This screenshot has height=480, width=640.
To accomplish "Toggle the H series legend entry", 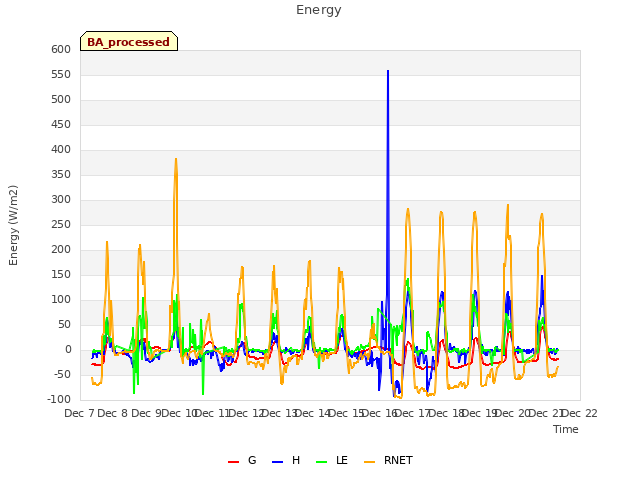I will [286, 460].
